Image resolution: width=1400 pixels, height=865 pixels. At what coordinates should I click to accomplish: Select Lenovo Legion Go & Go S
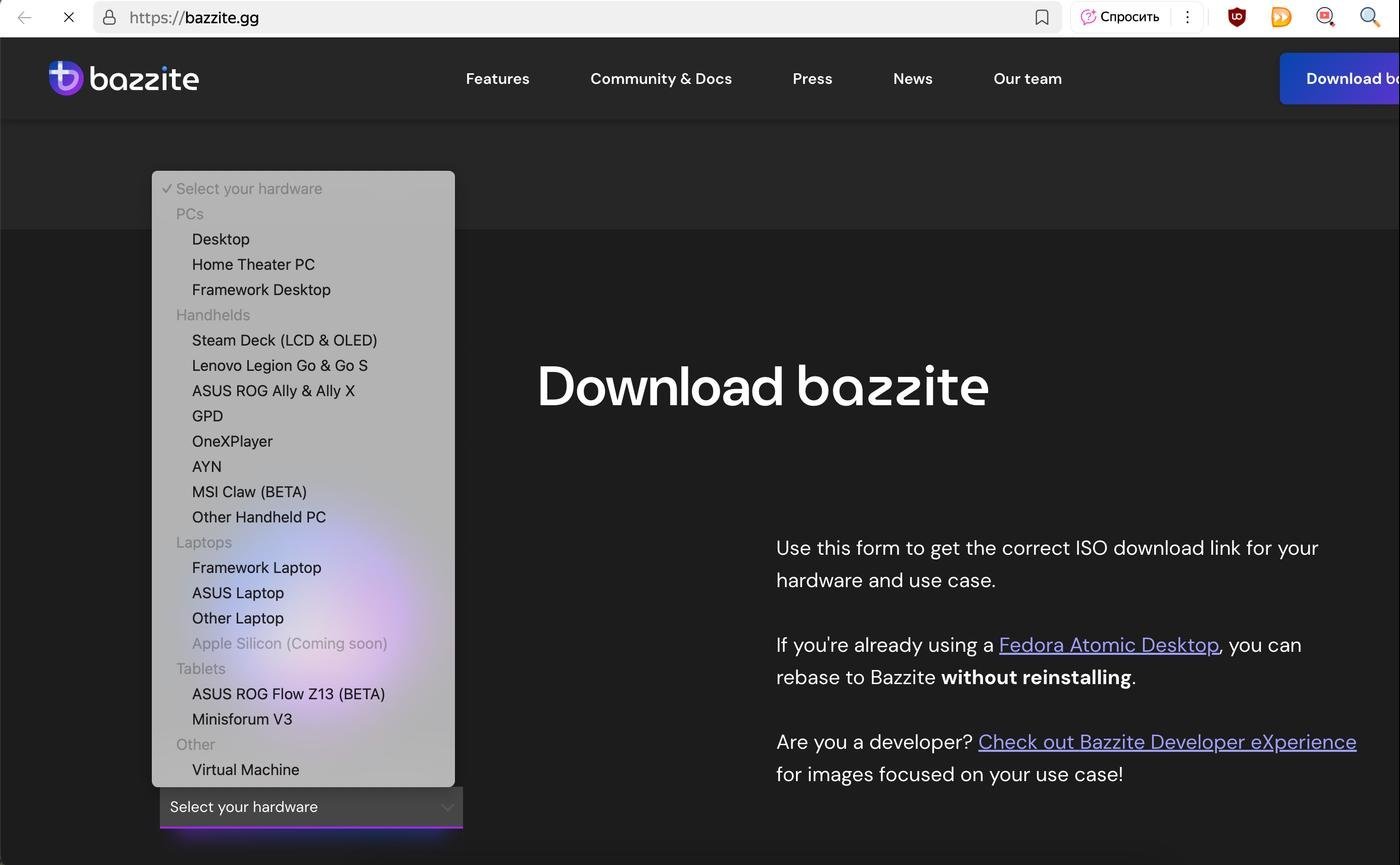303,366
